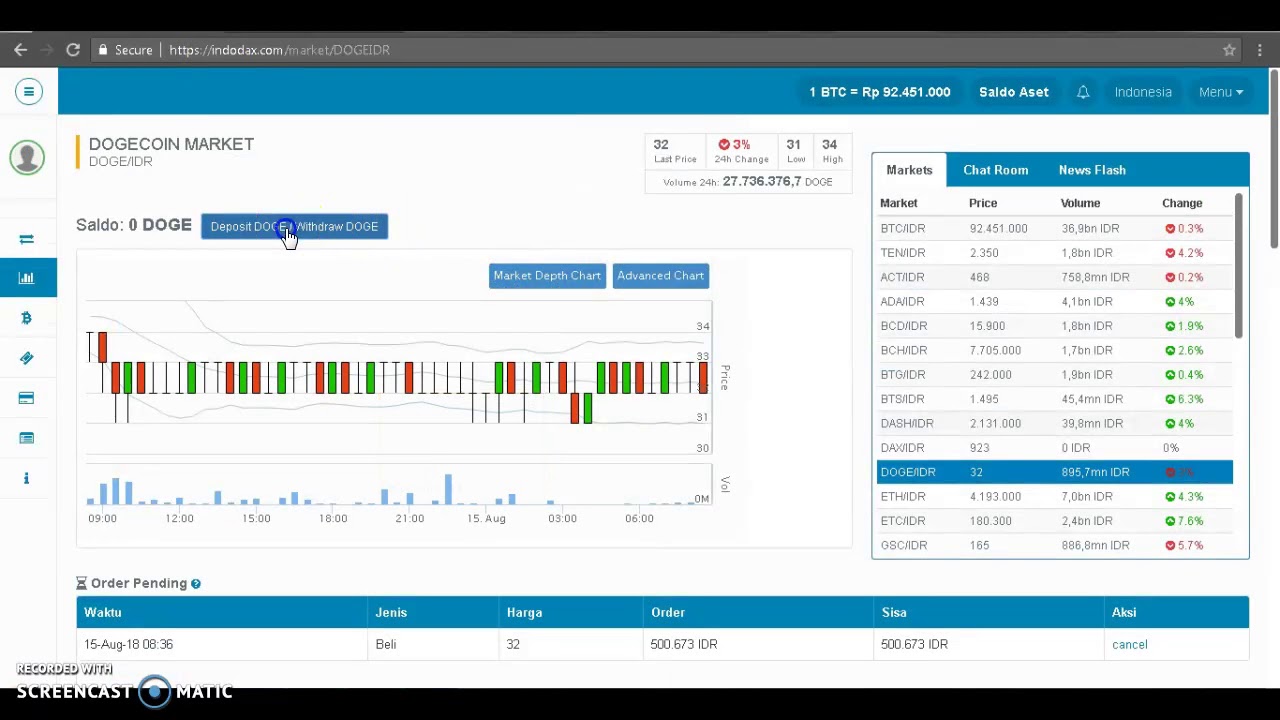Select the BTG/IDR market row
Viewport: 1280px width, 720px height.
click(1055, 374)
